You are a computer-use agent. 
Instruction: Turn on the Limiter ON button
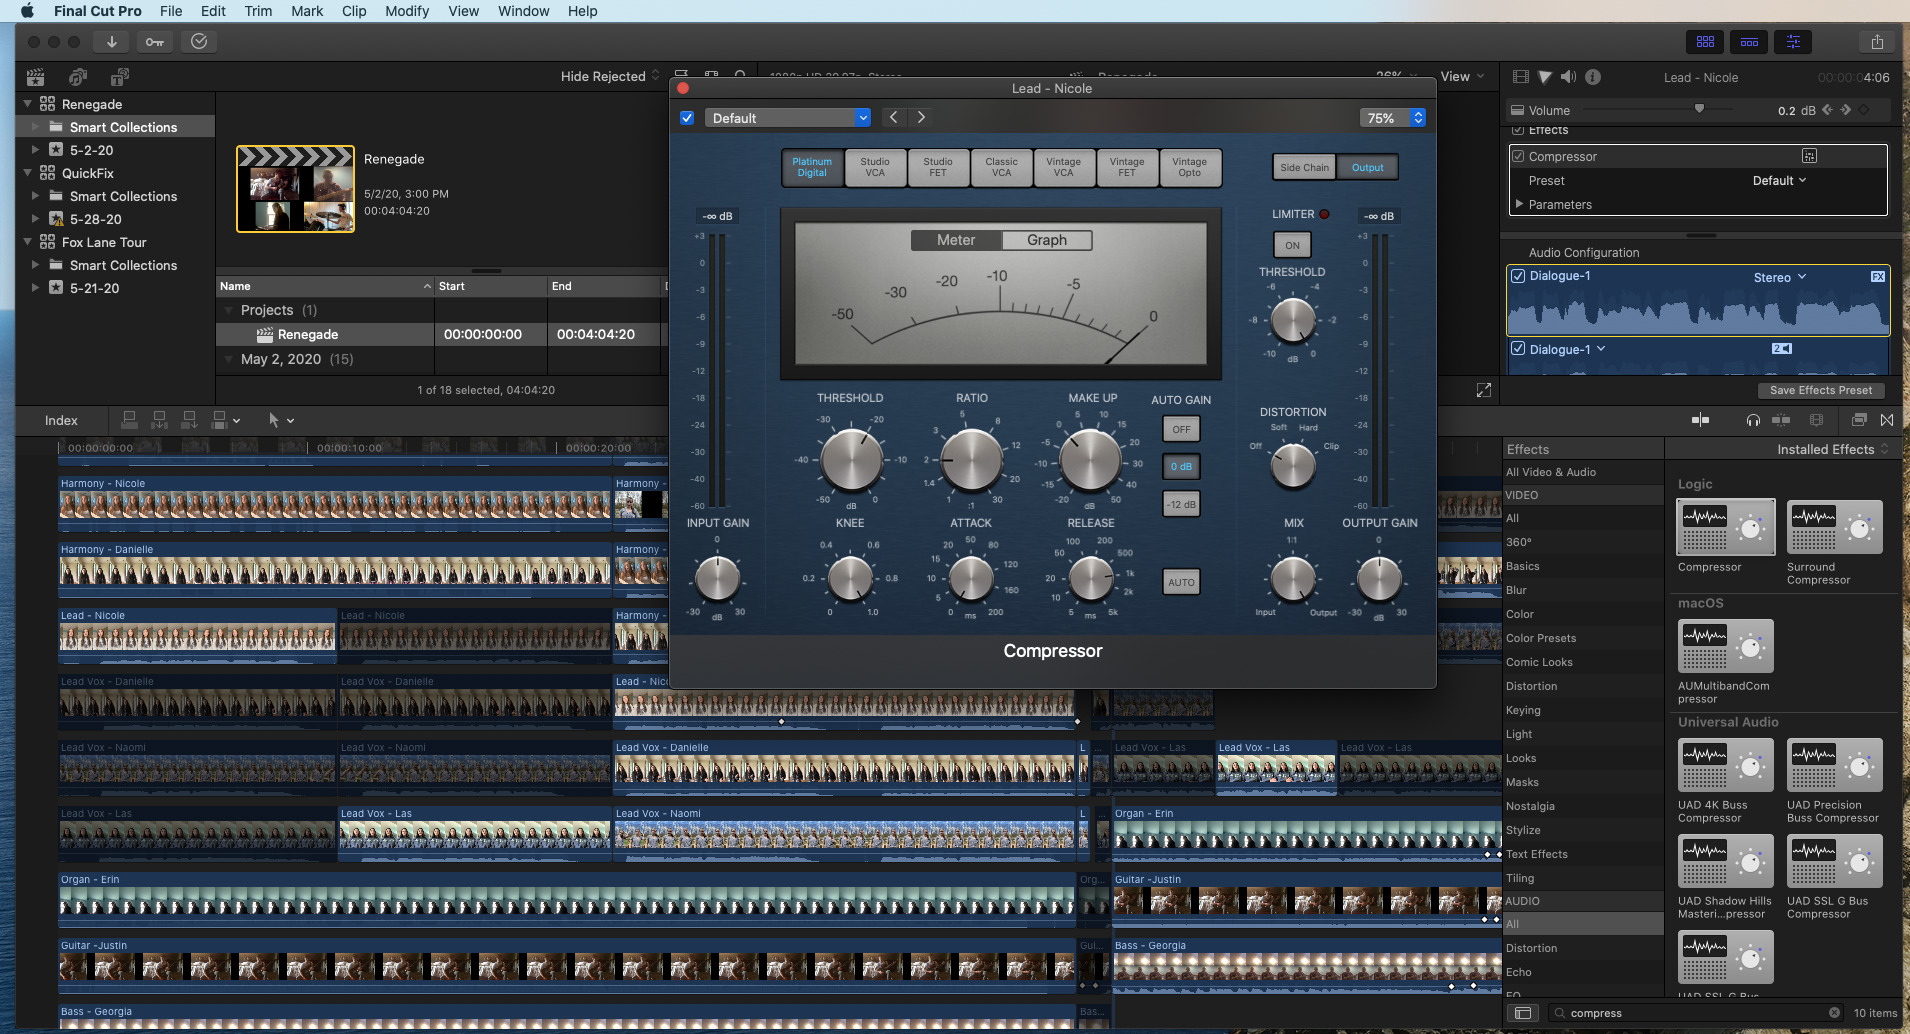[x=1292, y=245]
